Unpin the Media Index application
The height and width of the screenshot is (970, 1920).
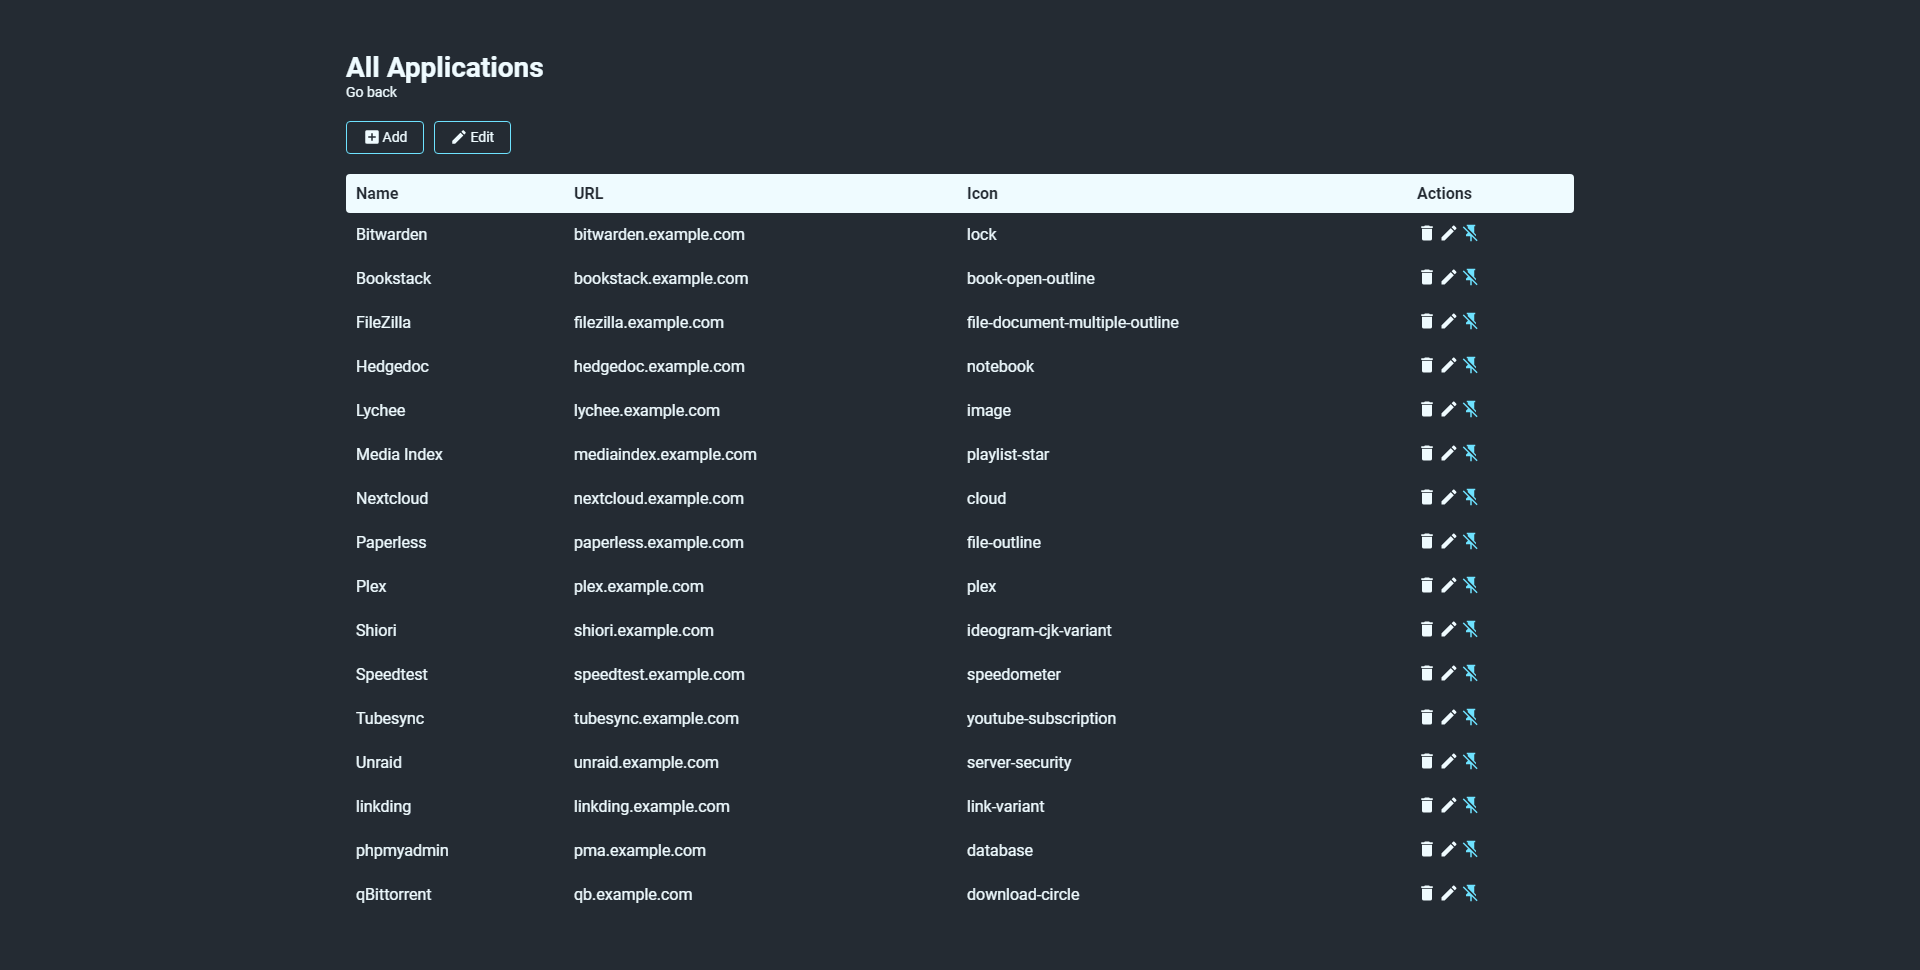coord(1470,454)
